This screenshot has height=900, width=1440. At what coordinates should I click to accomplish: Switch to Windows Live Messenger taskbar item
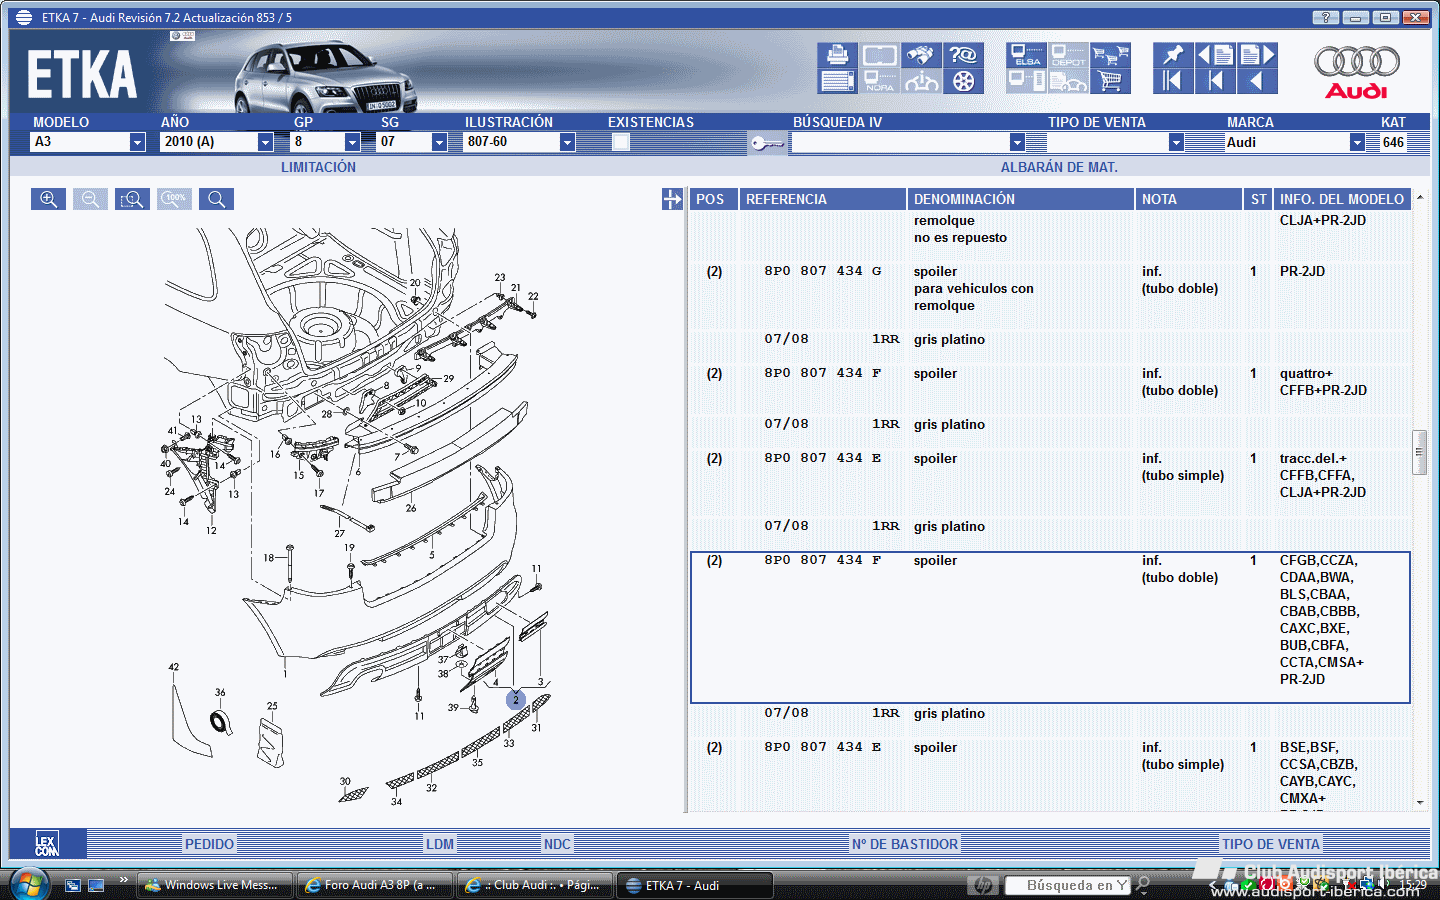coord(213,885)
